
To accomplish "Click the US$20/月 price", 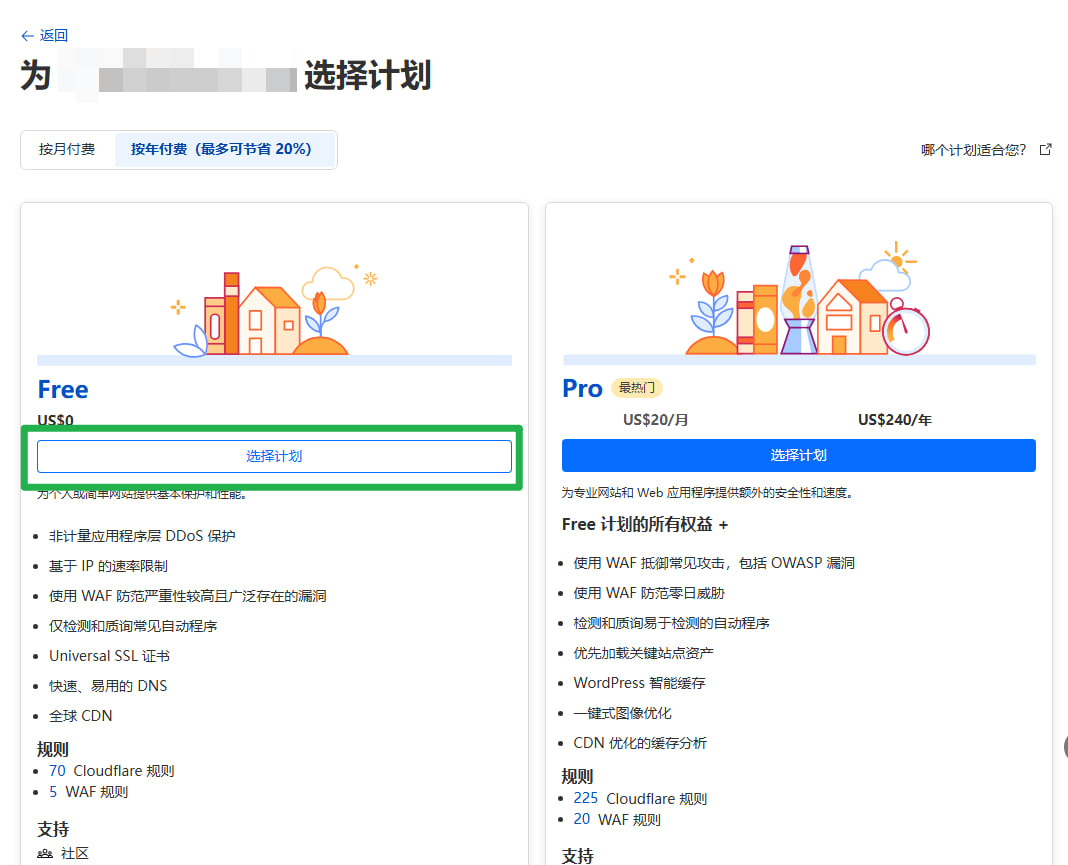I will [x=655, y=420].
